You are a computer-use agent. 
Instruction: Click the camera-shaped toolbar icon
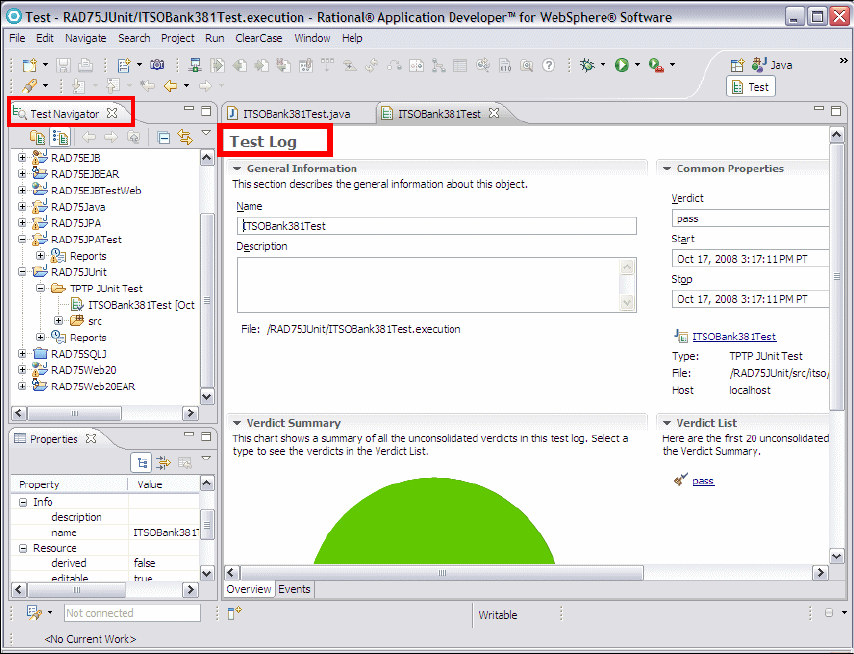click(x=157, y=65)
